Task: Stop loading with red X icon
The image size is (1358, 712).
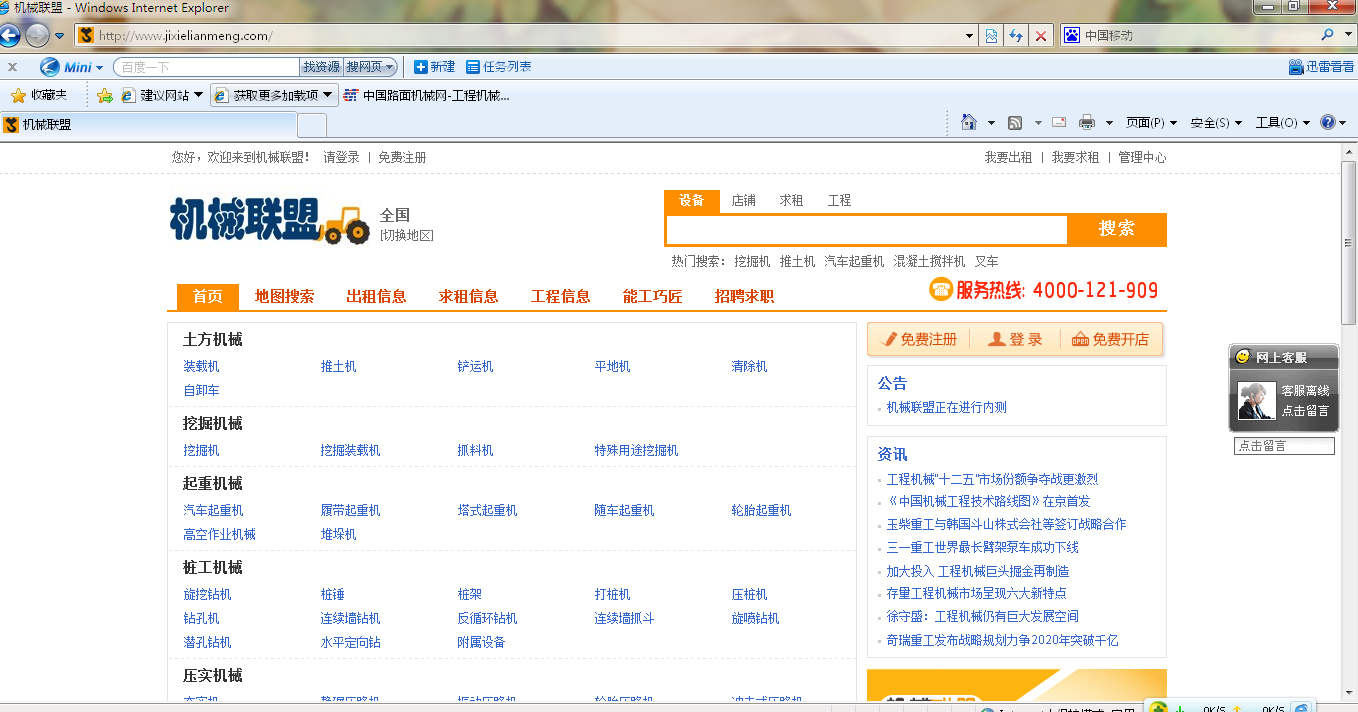Action: (x=1041, y=36)
